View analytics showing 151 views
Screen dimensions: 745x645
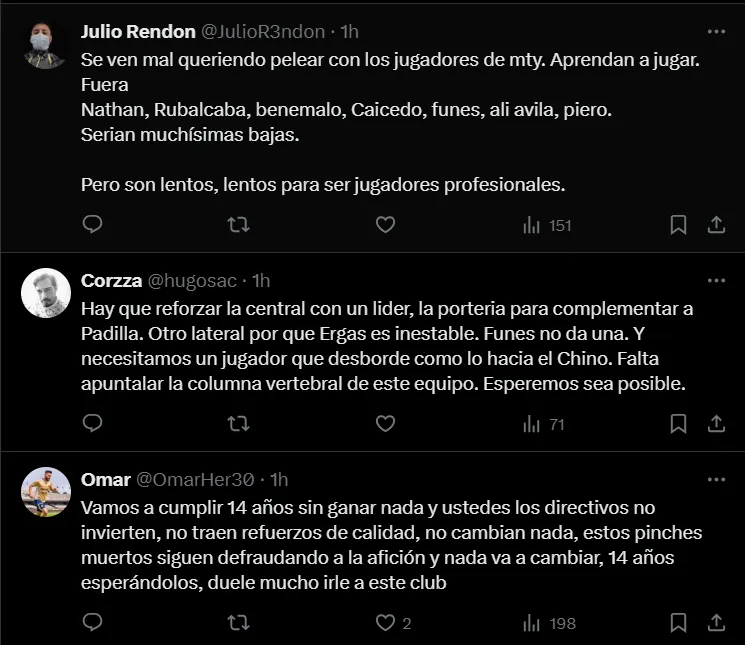pyautogui.click(x=547, y=225)
